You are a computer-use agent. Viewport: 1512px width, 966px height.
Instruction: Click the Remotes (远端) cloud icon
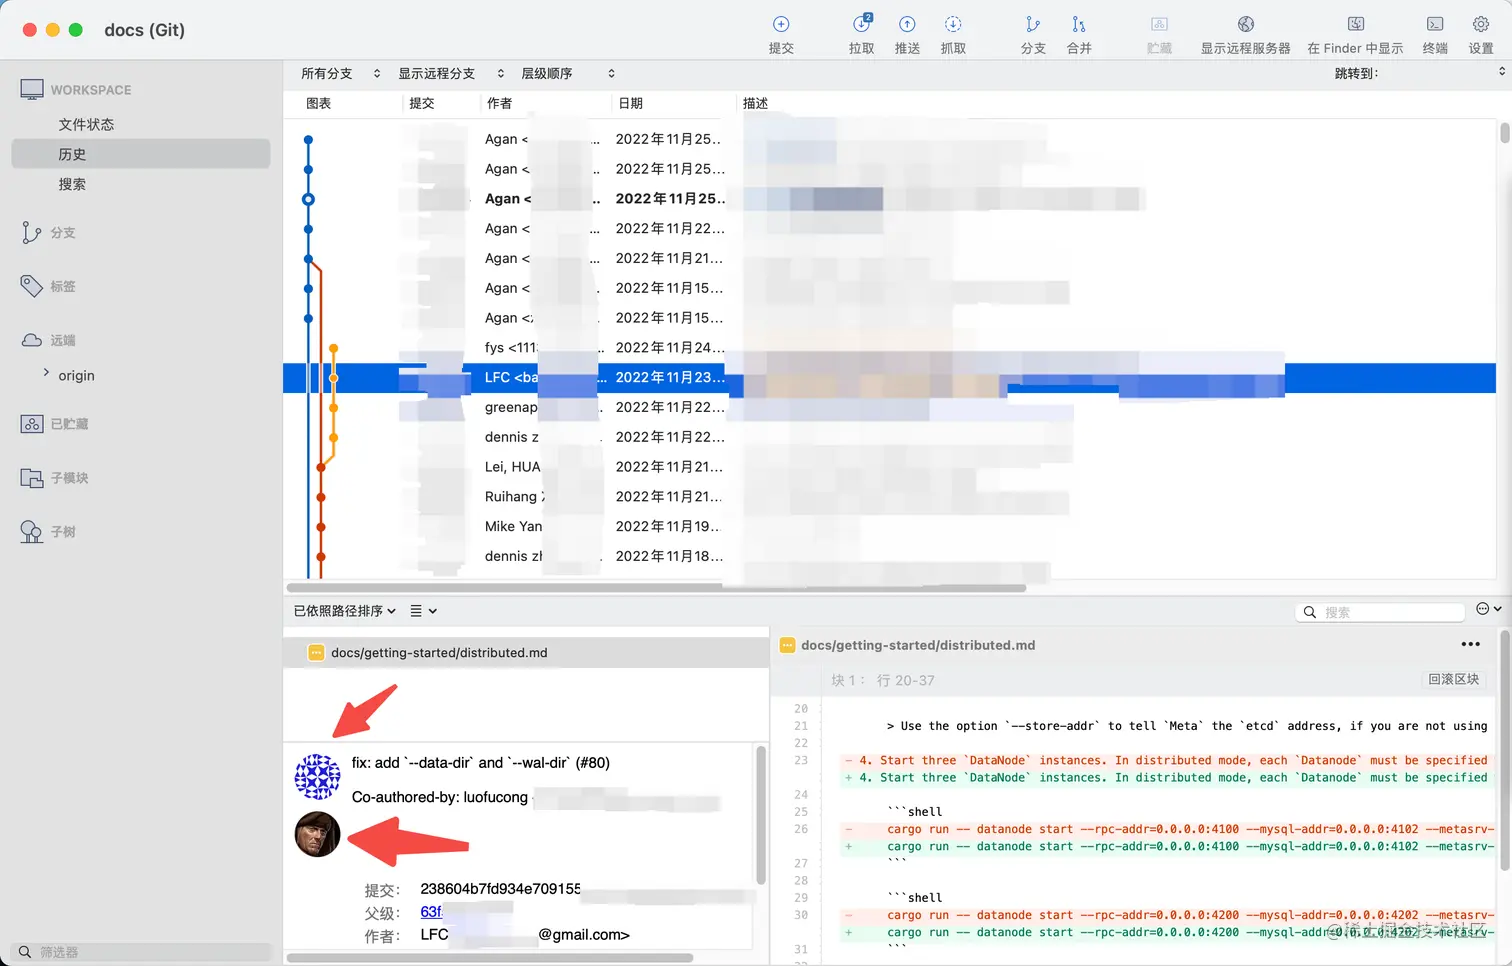point(32,340)
